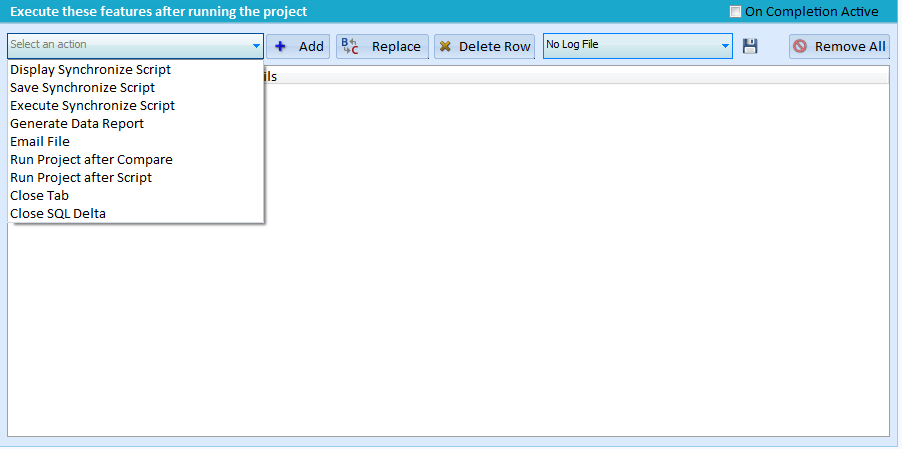Choose Display Synchronize Script from the list

point(136,70)
